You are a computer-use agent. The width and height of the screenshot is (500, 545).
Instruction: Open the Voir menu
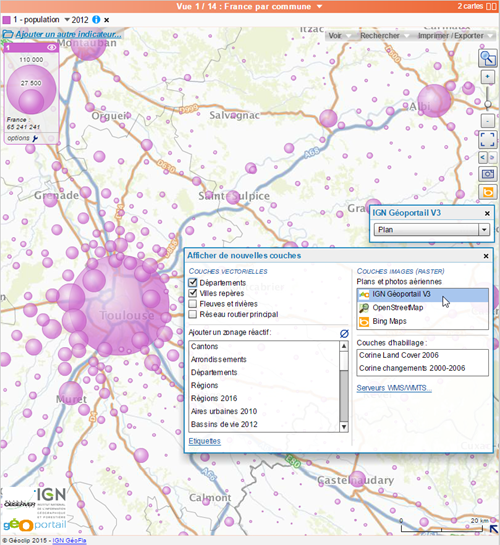click(339, 35)
